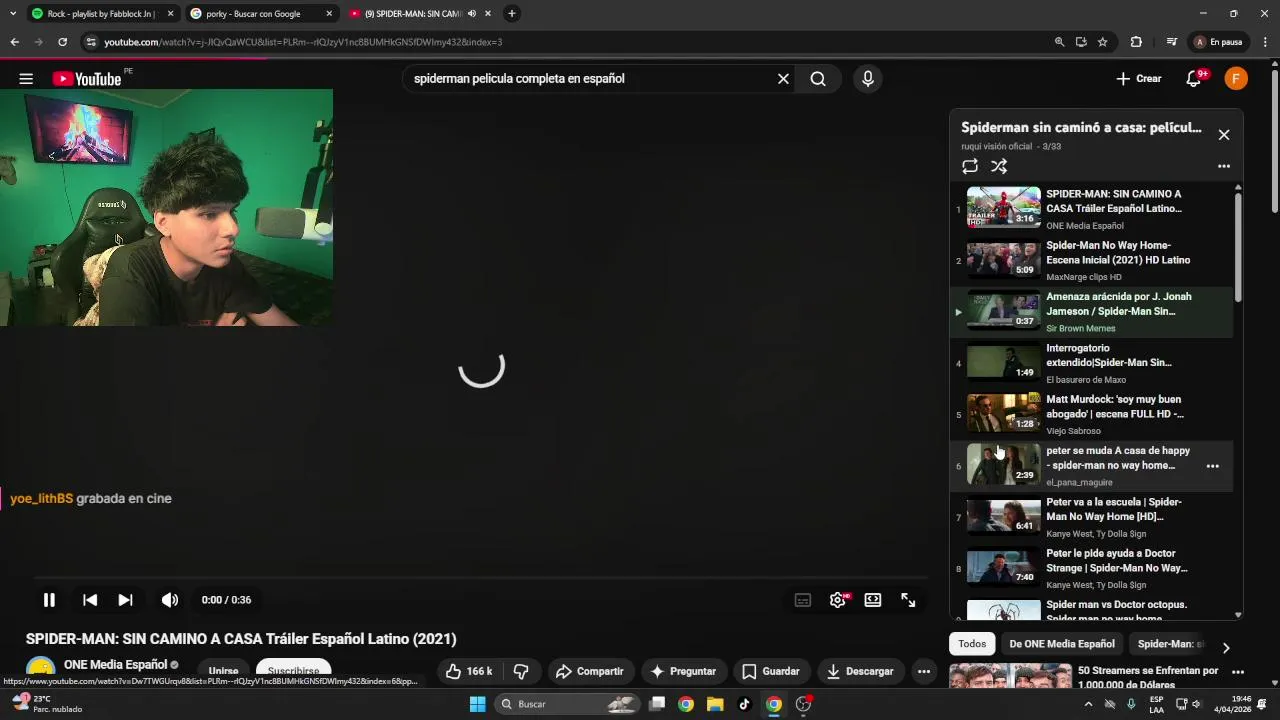The height and width of the screenshot is (720, 1280).
Task: Share the video with Compartir
Action: 589,671
